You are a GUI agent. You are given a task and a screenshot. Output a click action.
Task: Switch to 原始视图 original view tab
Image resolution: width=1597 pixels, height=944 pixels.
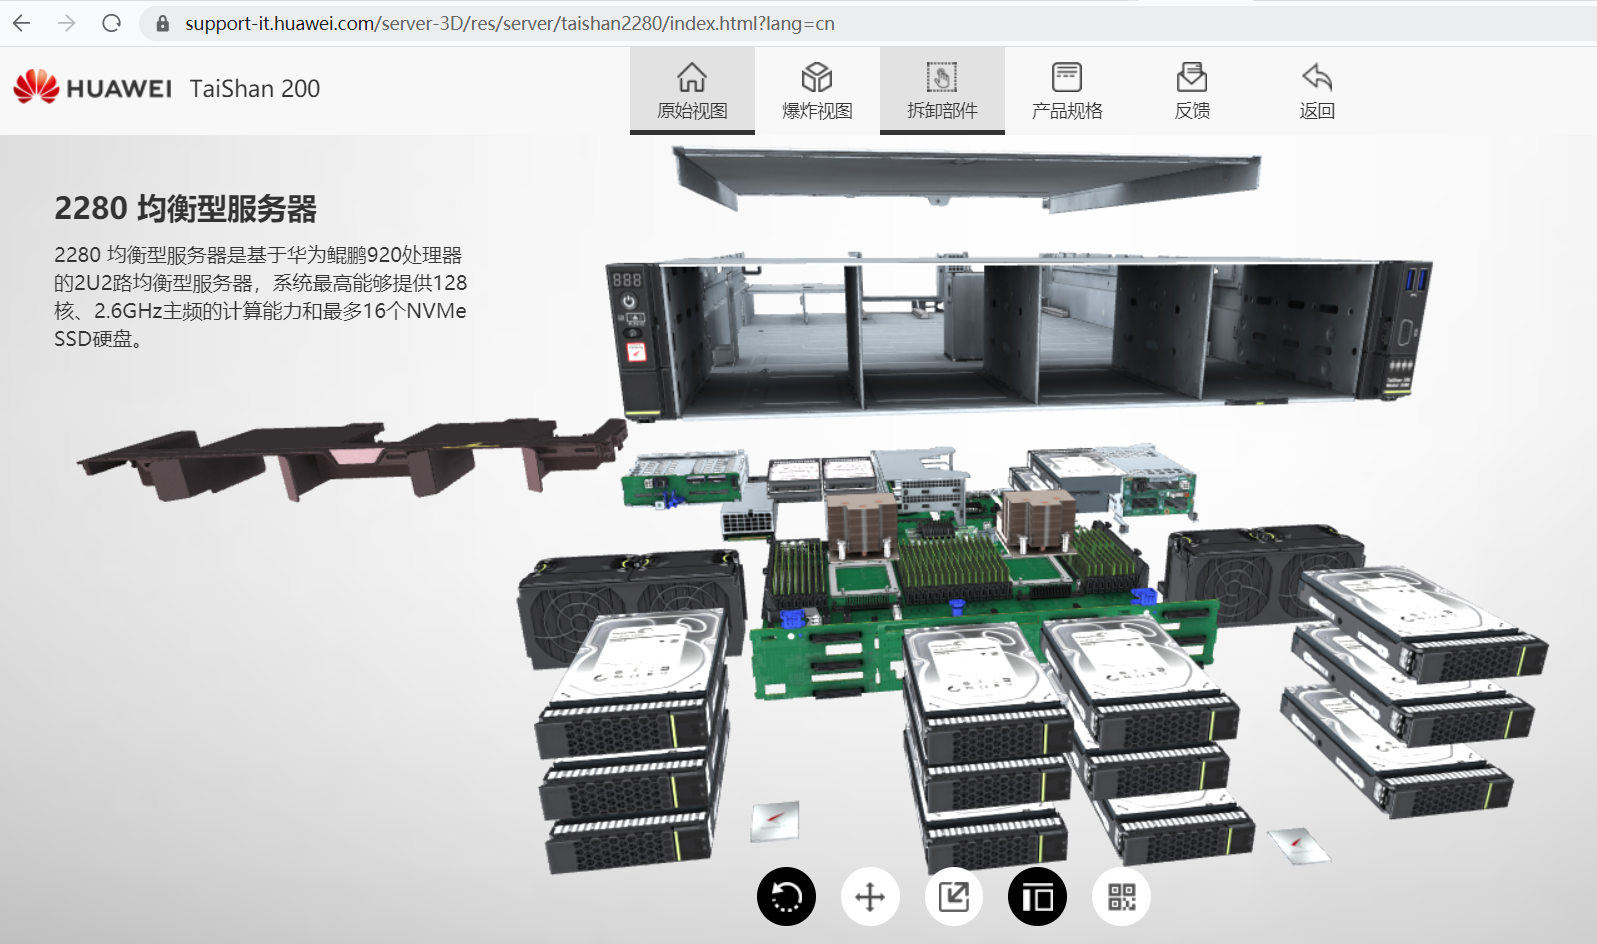pyautogui.click(x=692, y=90)
